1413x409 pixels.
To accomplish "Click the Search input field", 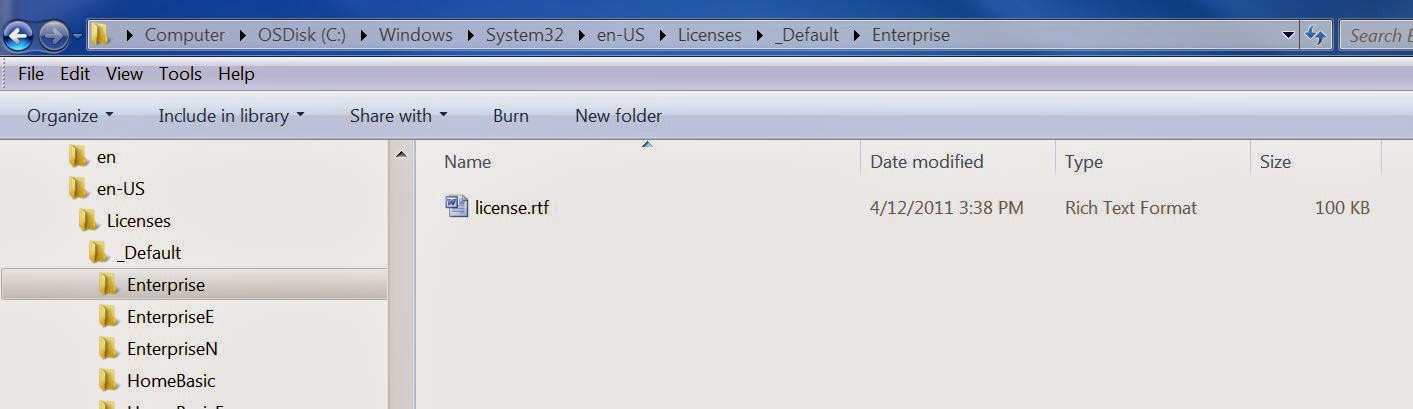I will click(x=1375, y=35).
